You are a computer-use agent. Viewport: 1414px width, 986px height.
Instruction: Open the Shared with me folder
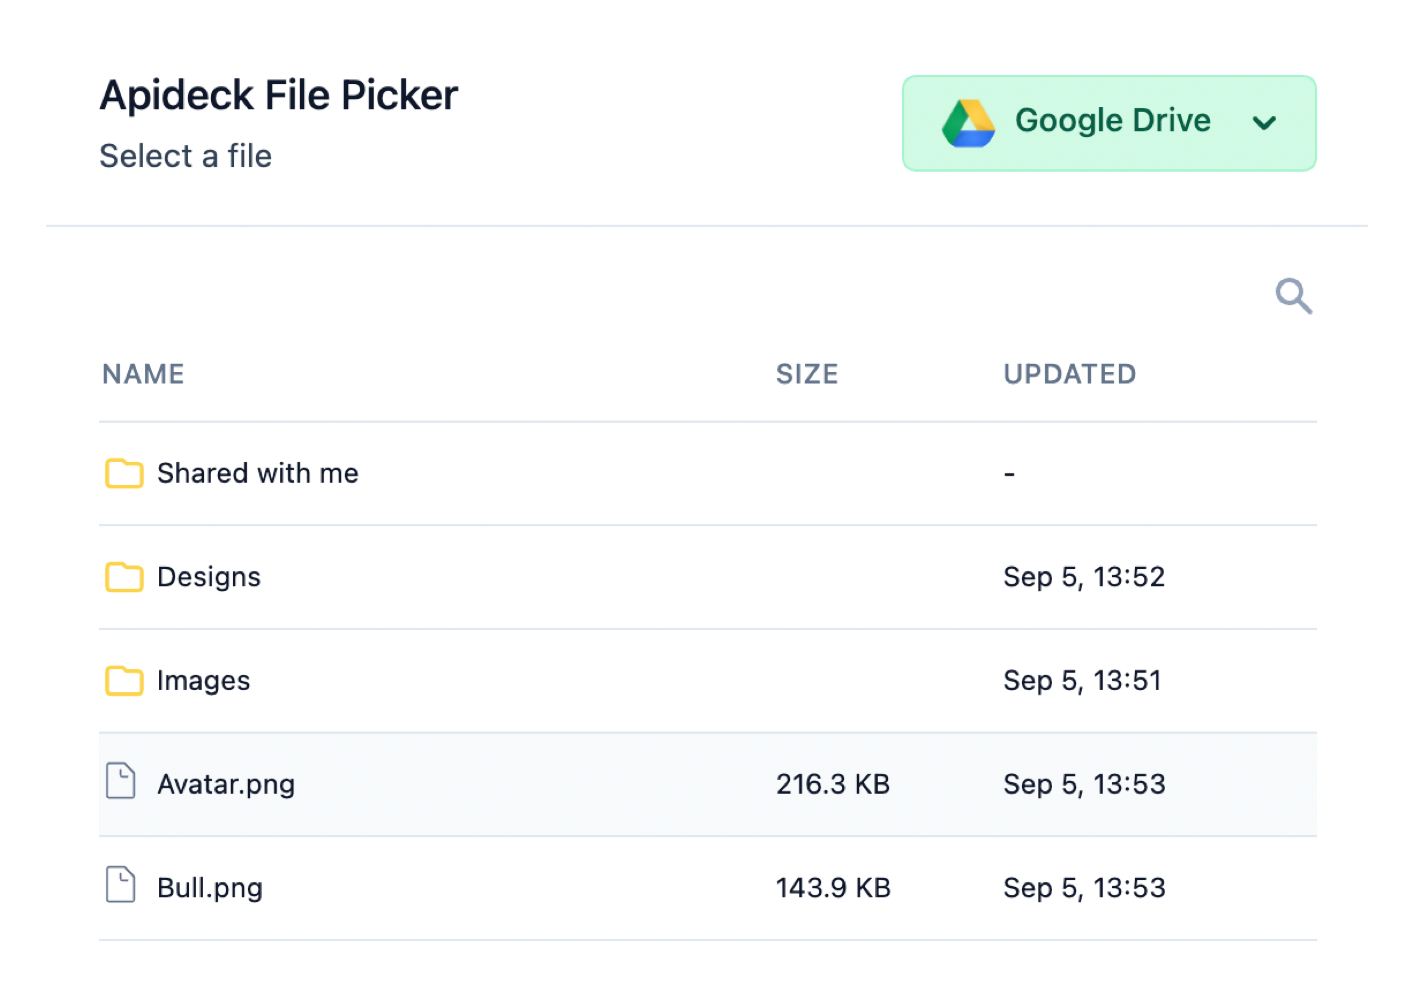pos(258,473)
